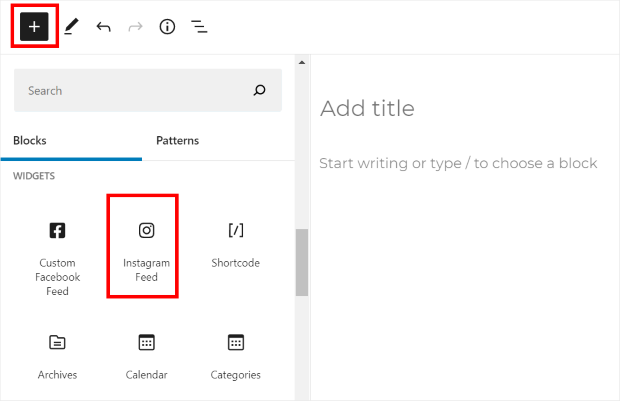Insert the Calendar block
Image resolution: width=620 pixels, height=401 pixels.
(146, 356)
